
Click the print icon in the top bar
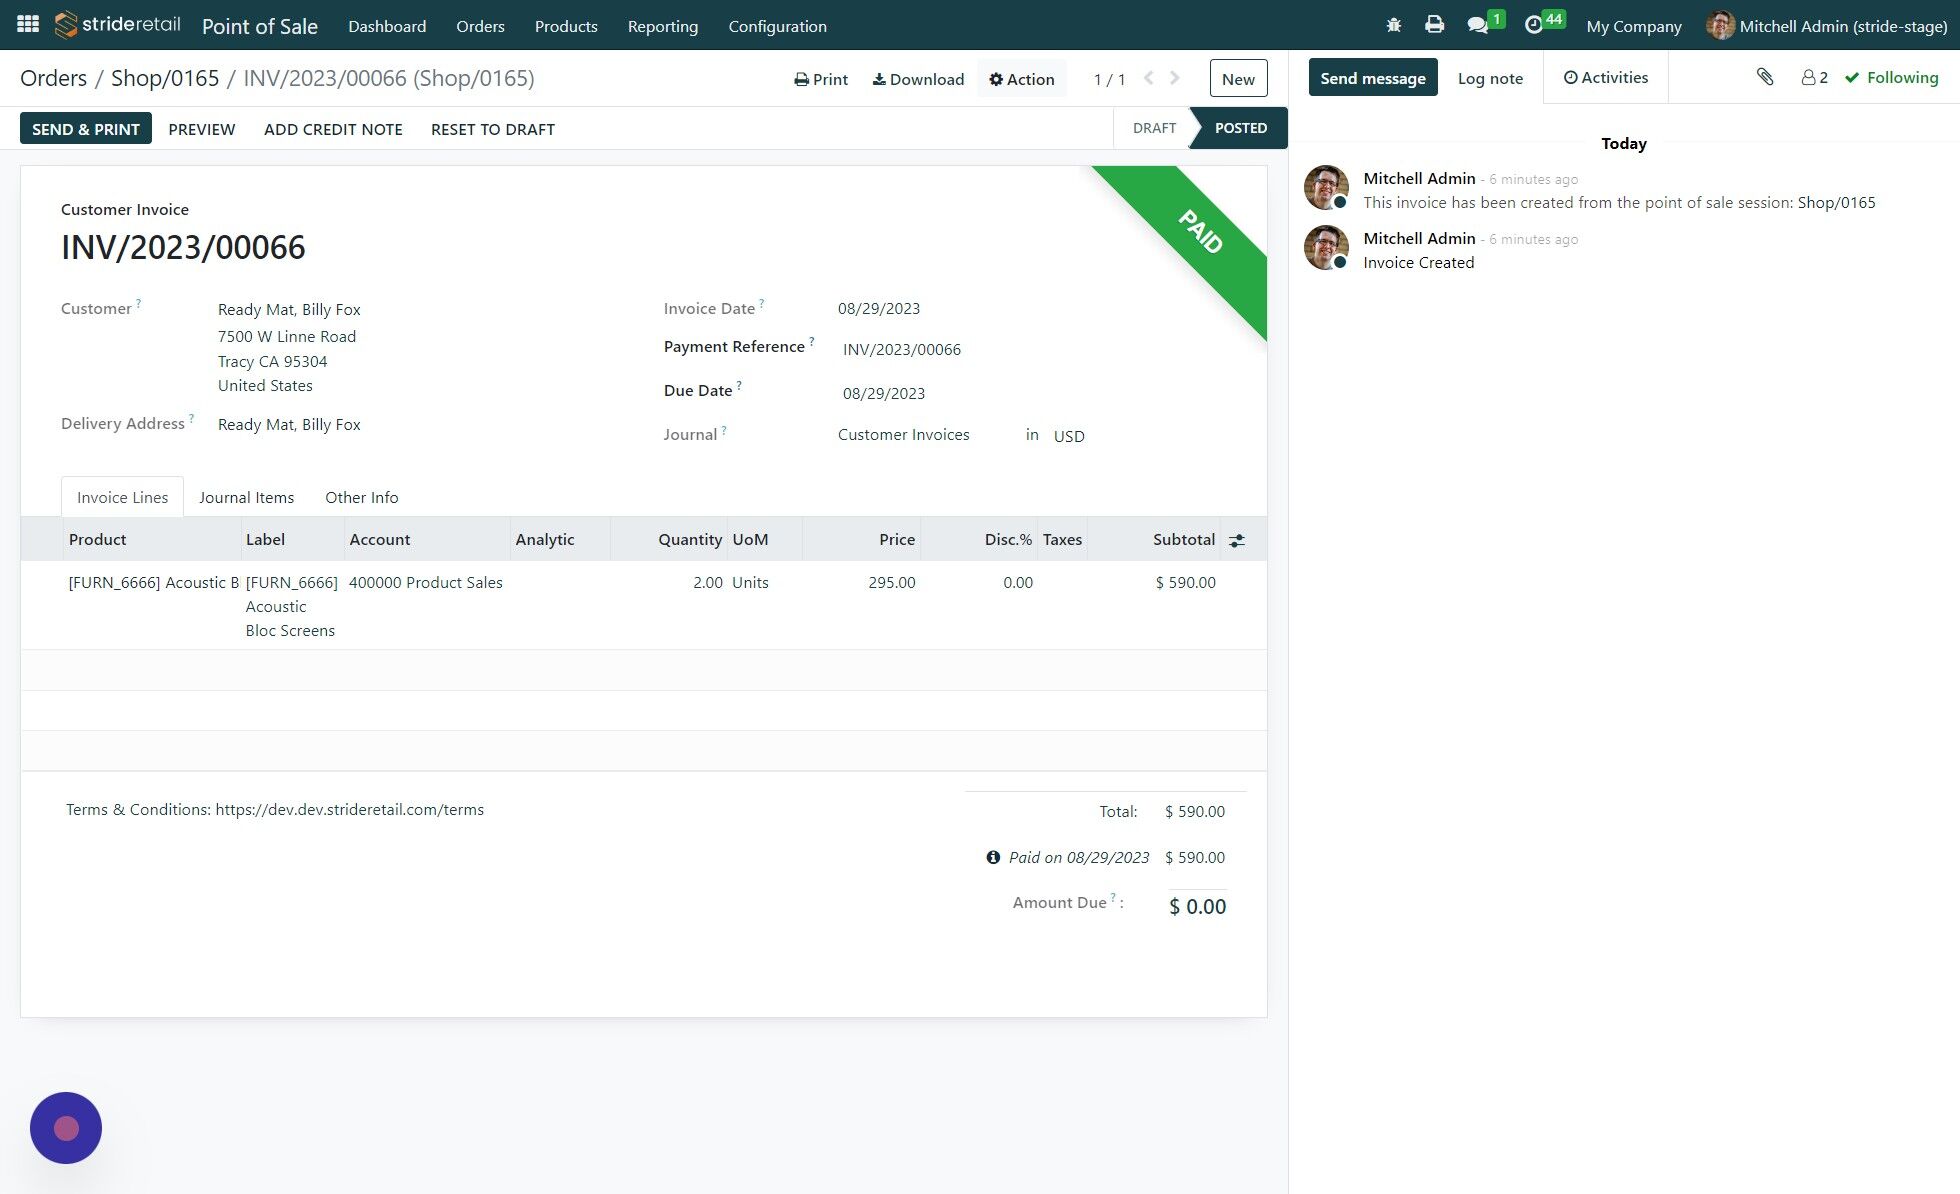[x=1434, y=24]
